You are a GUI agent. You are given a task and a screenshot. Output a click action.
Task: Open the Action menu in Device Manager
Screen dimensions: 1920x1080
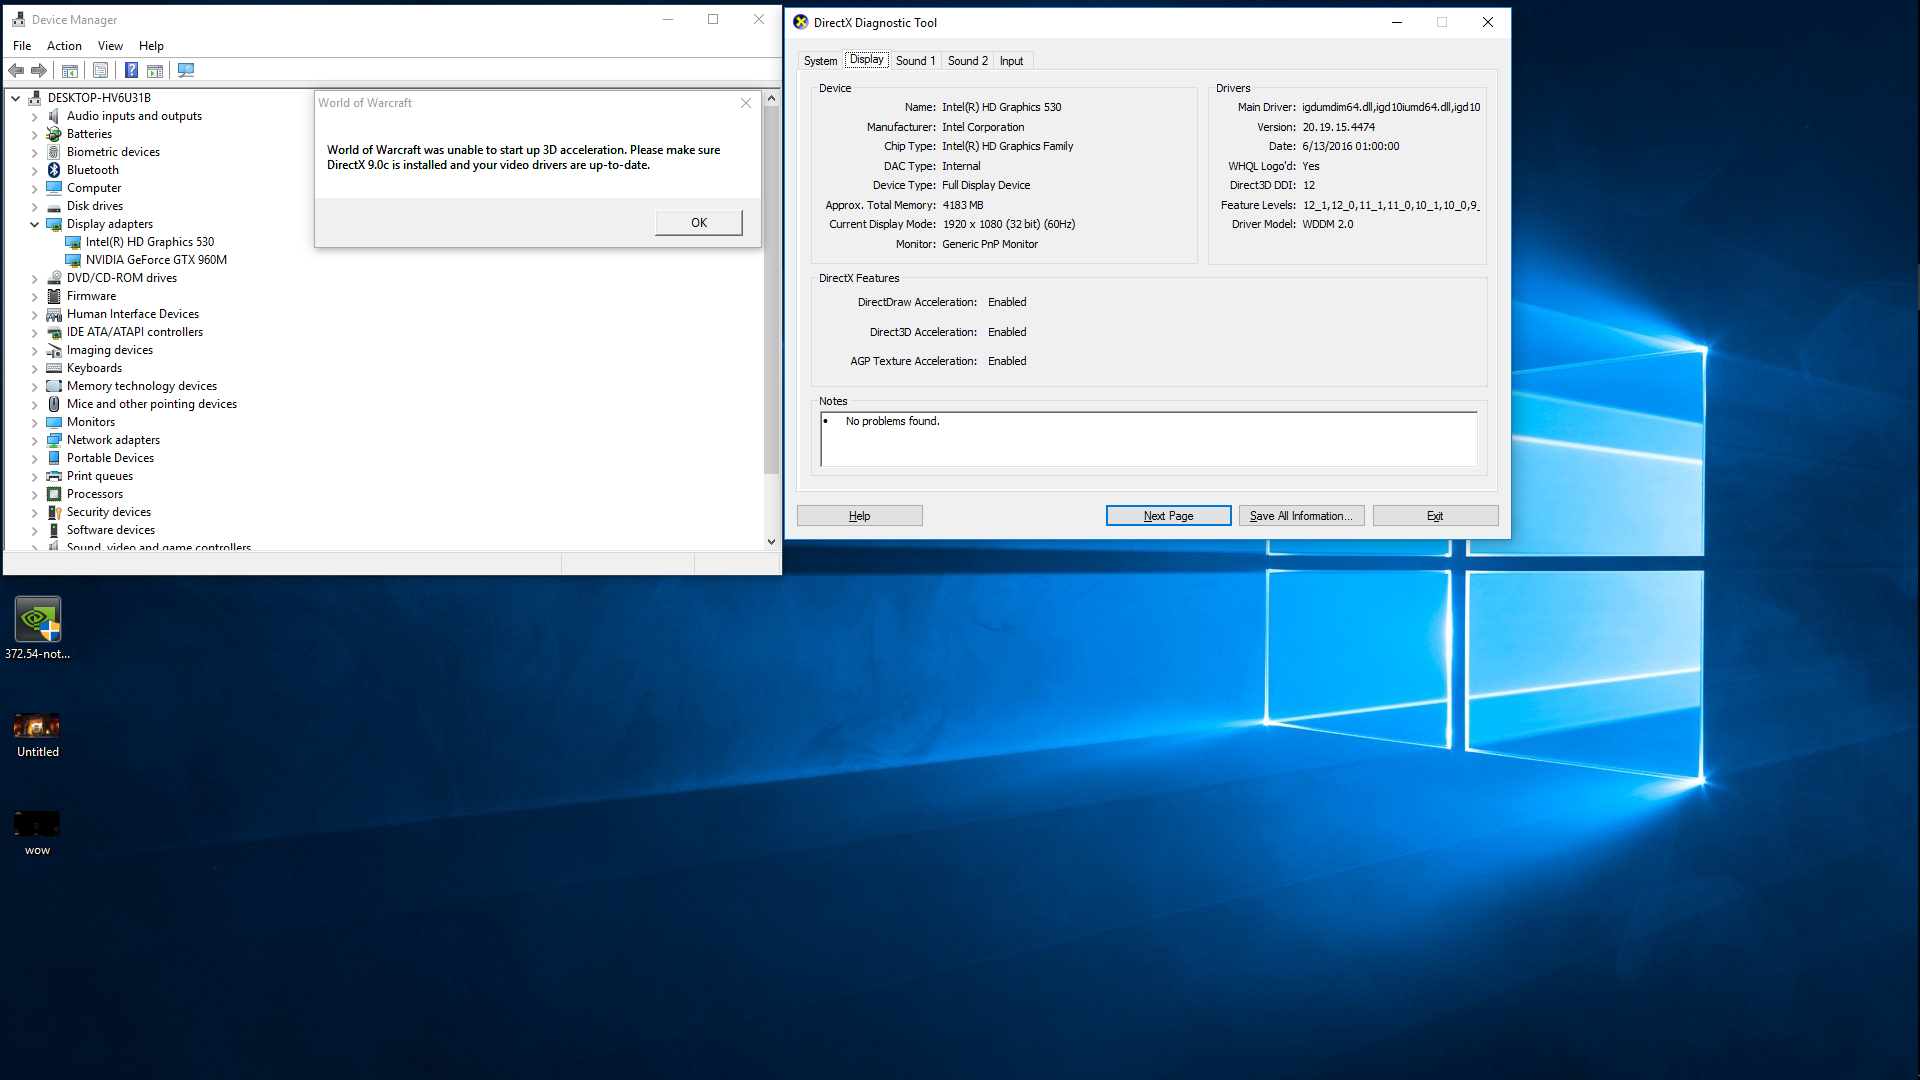coord(64,46)
